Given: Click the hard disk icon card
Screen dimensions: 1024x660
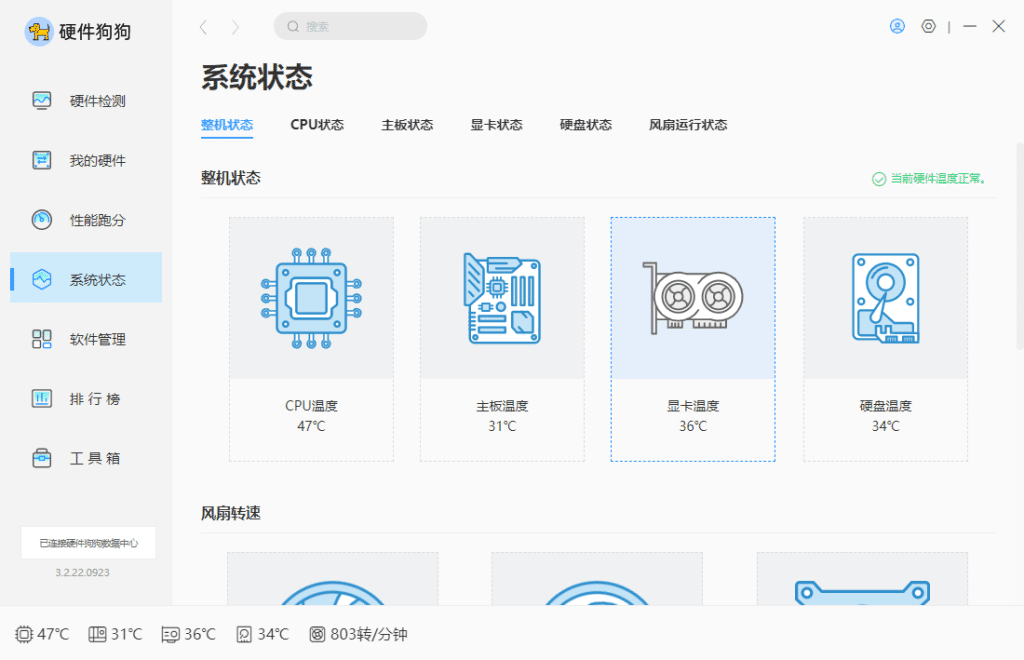Looking at the screenshot, I should point(886,298).
